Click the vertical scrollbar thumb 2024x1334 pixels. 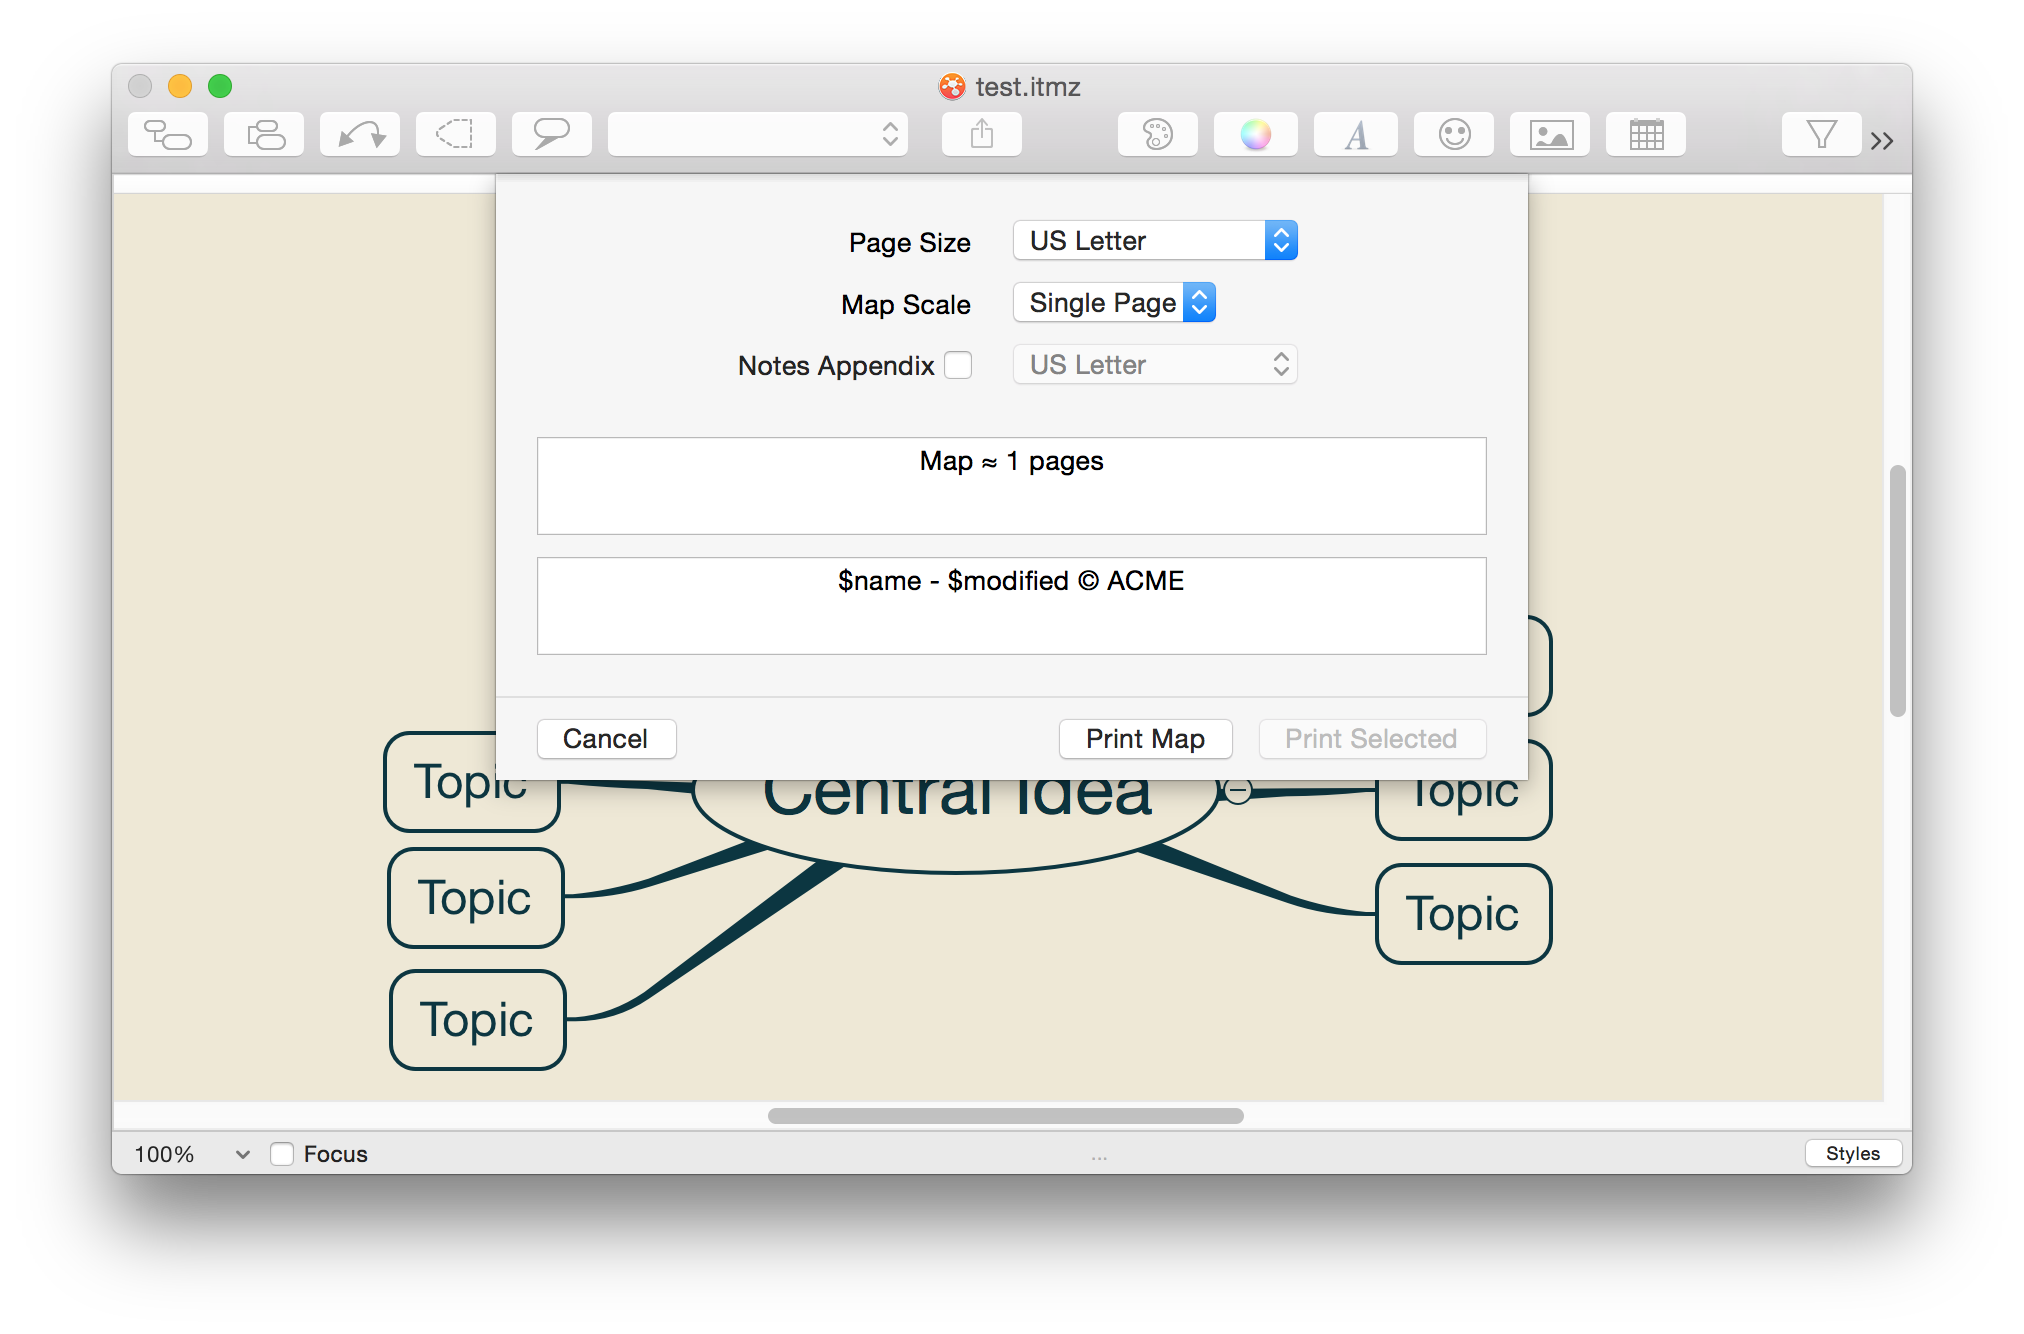(1898, 591)
